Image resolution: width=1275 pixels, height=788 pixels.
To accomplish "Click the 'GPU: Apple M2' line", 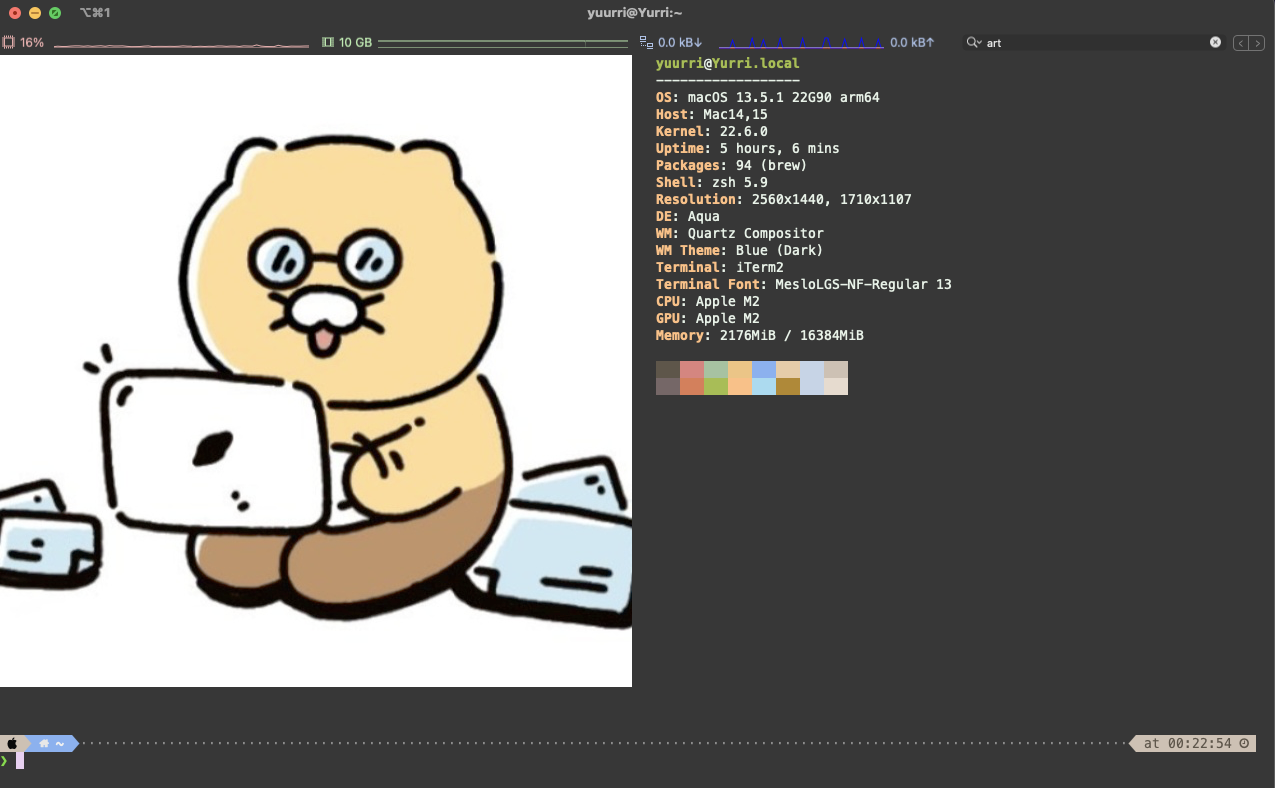I will click(x=708, y=318).
